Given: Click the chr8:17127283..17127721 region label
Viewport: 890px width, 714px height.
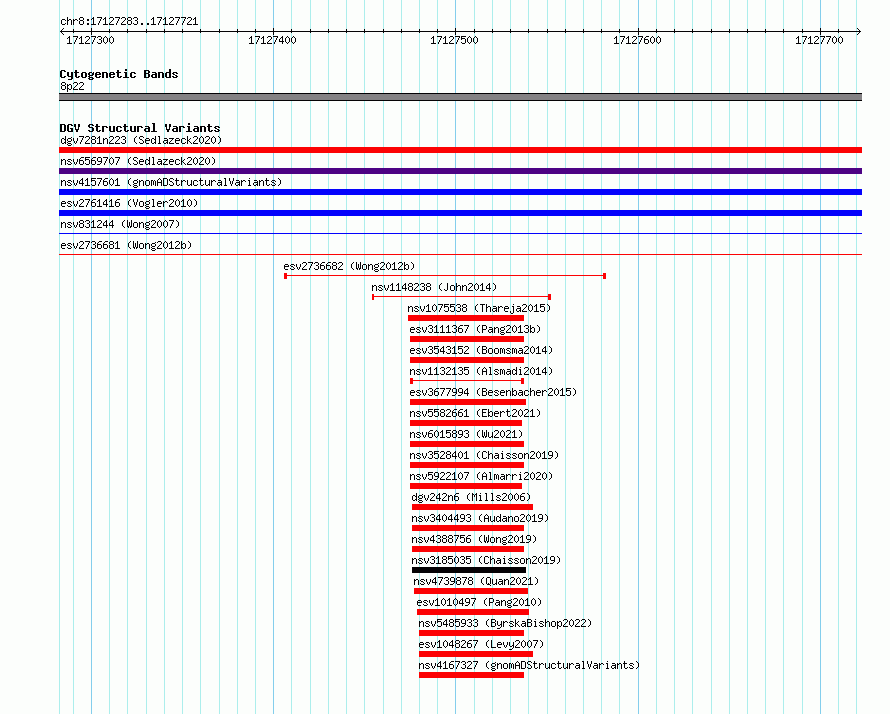Looking at the screenshot, I should [129, 22].
